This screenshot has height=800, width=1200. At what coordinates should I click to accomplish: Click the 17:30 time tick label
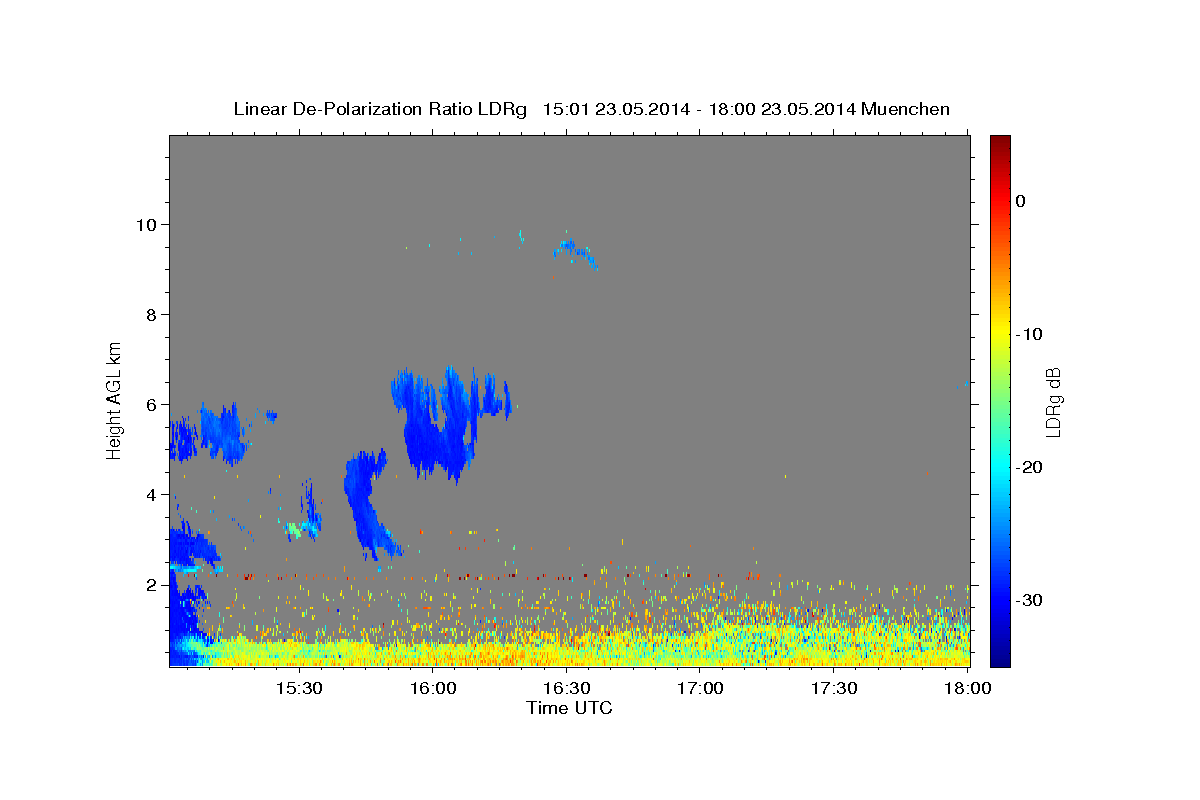pyautogui.click(x=835, y=688)
